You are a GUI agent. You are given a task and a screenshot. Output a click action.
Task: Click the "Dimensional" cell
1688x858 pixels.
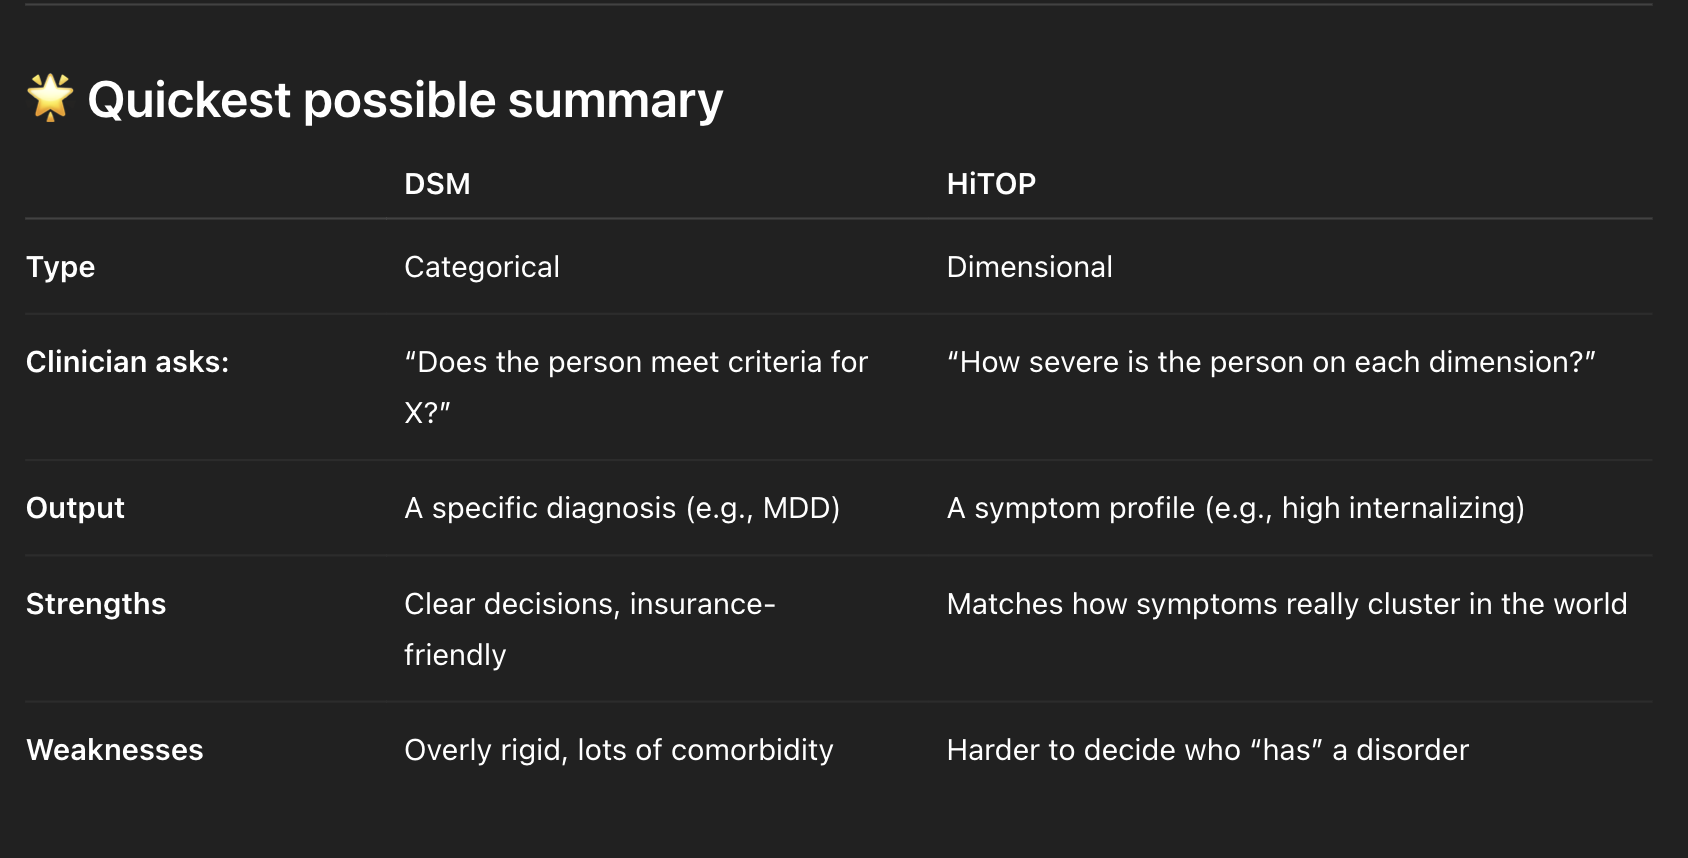[x=1029, y=267]
